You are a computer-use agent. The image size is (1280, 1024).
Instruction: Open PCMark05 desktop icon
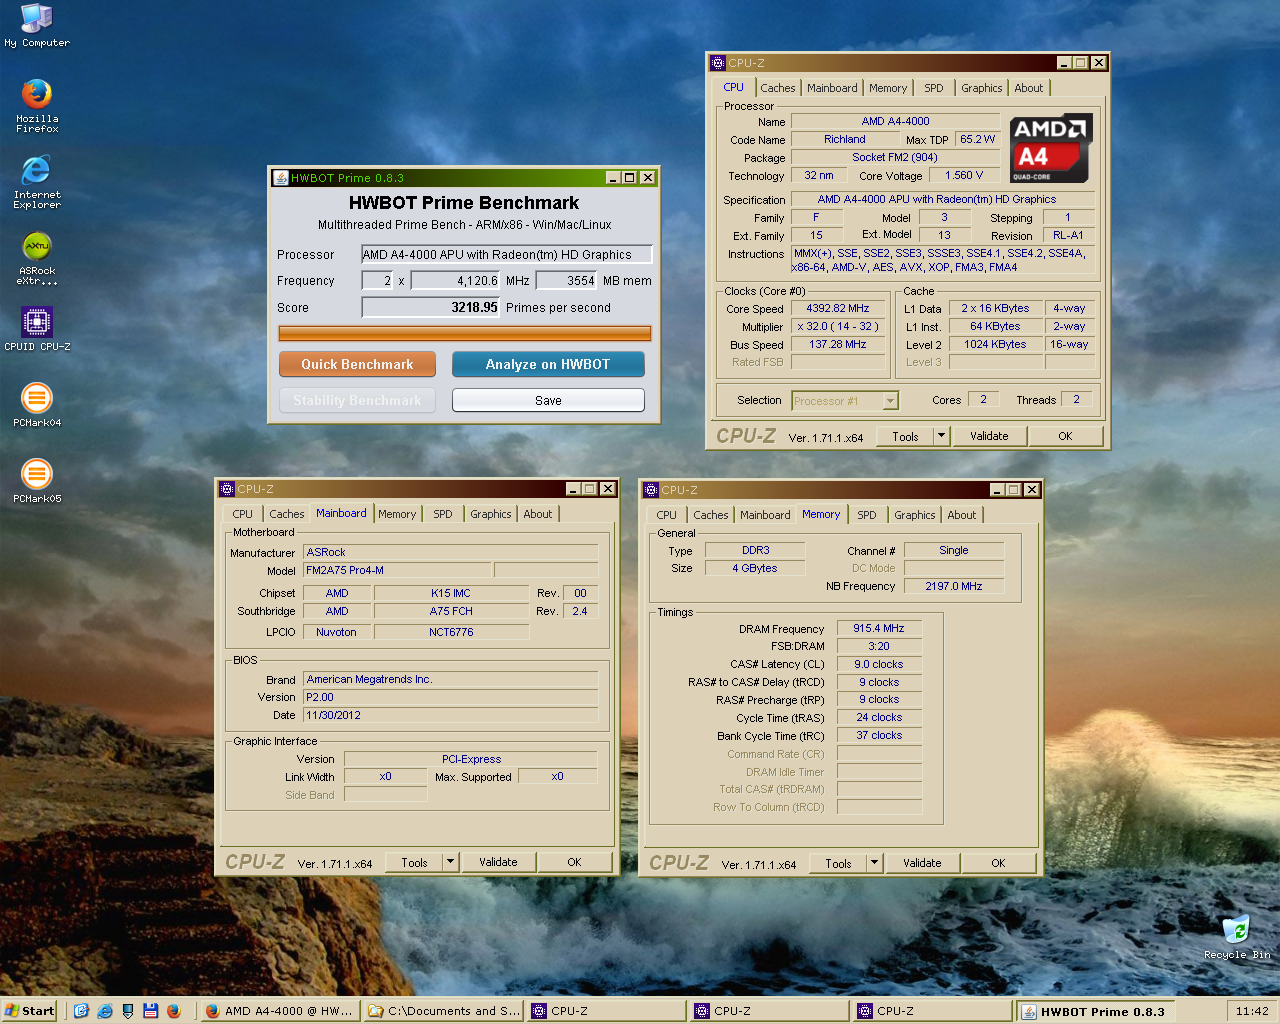(x=37, y=481)
